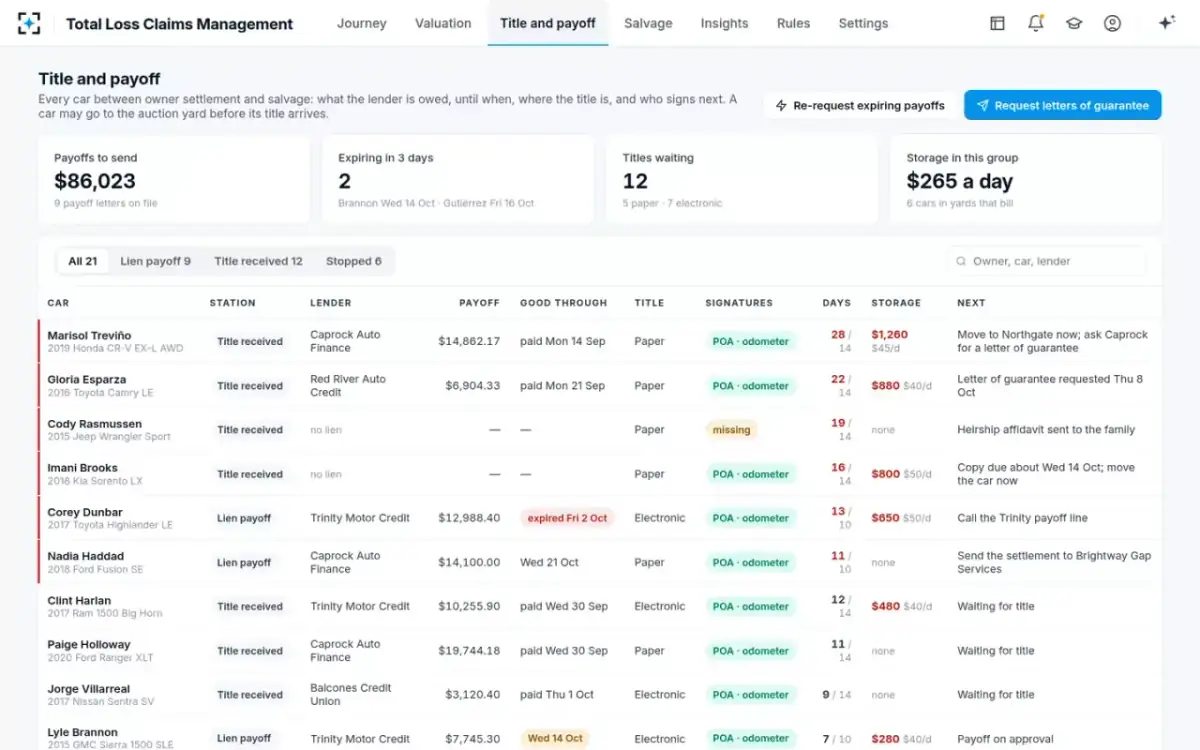Viewport: 1200px width, 750px height.
Task: Click the $14,862.17 payoff amount
Action: pos(469,341)
